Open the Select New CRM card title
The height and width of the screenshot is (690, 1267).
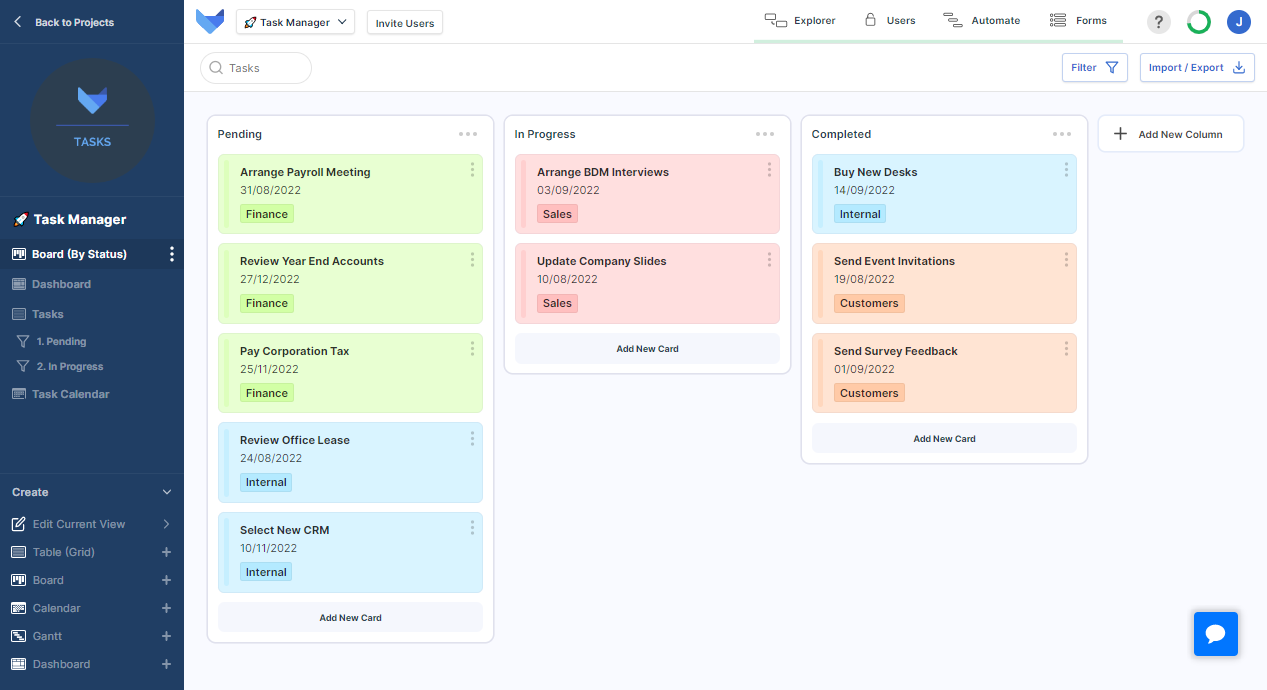284,530
